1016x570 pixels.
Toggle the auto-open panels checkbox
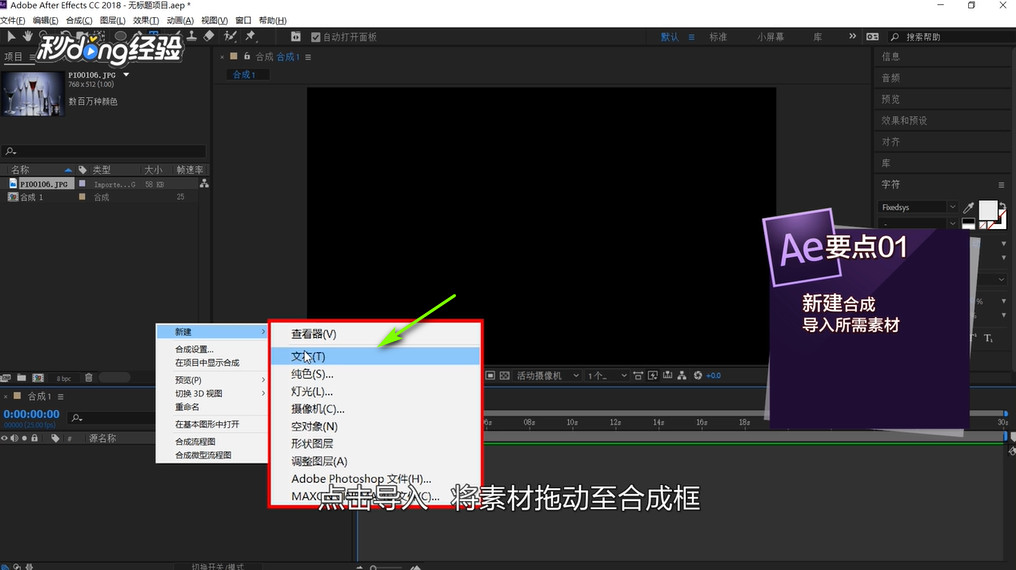click(x=316, y=37)
